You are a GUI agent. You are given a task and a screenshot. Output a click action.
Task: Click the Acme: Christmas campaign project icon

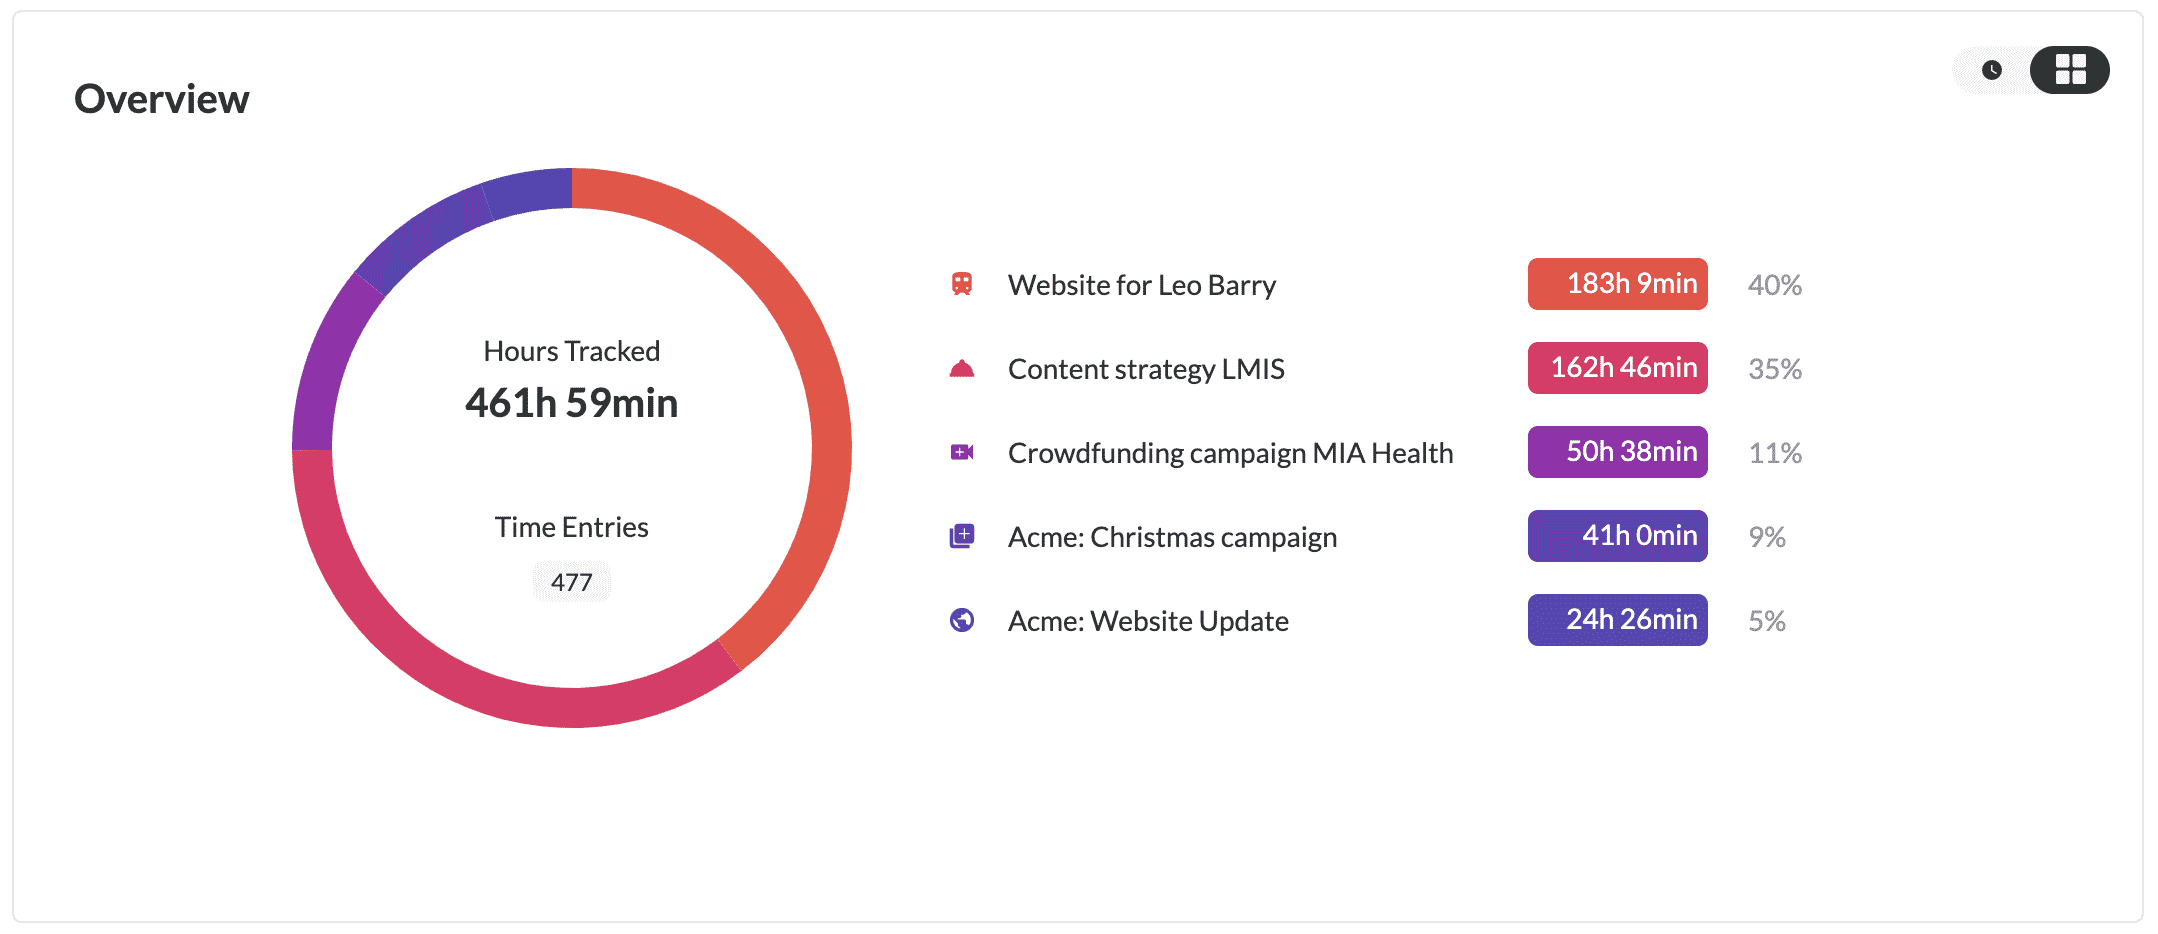(961, 537)
